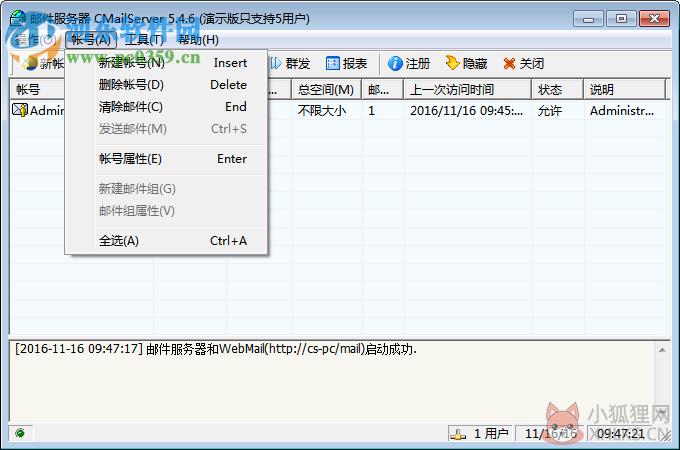
Task: Click the 新帐 toolbar icon
Action: pyautogui.click(x=30, y=63)
